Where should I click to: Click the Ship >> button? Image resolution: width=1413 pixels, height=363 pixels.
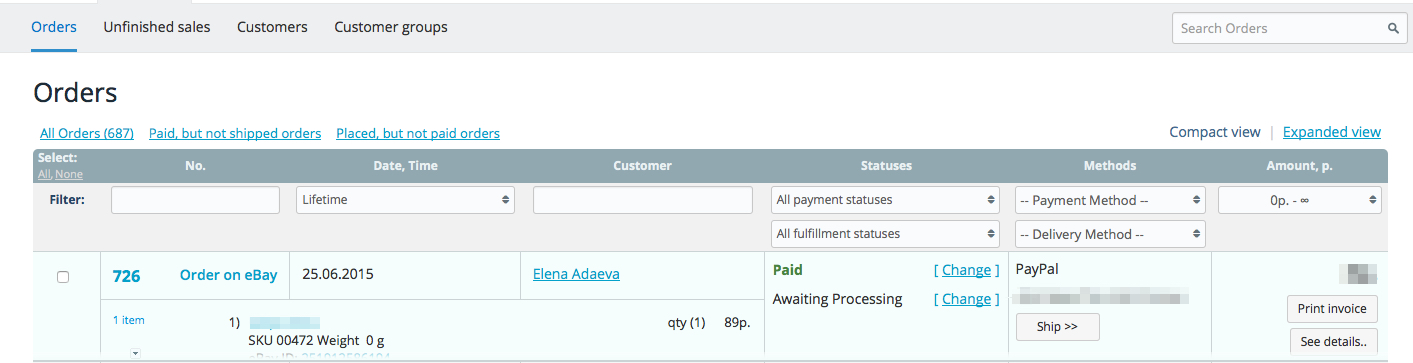[x=1058, y=327]
